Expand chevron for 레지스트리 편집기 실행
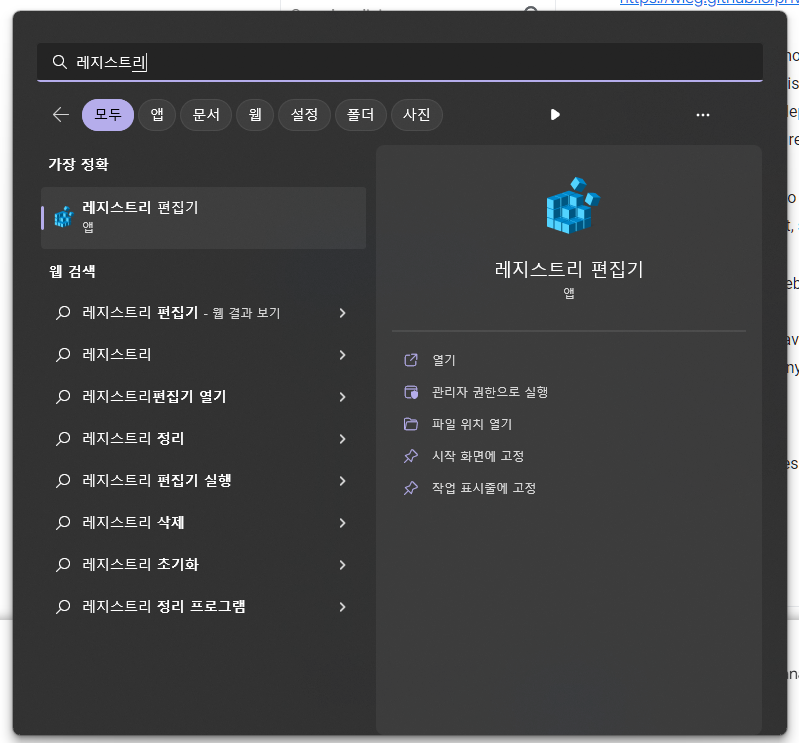This screenshot has width=799, height=743. 342,481
